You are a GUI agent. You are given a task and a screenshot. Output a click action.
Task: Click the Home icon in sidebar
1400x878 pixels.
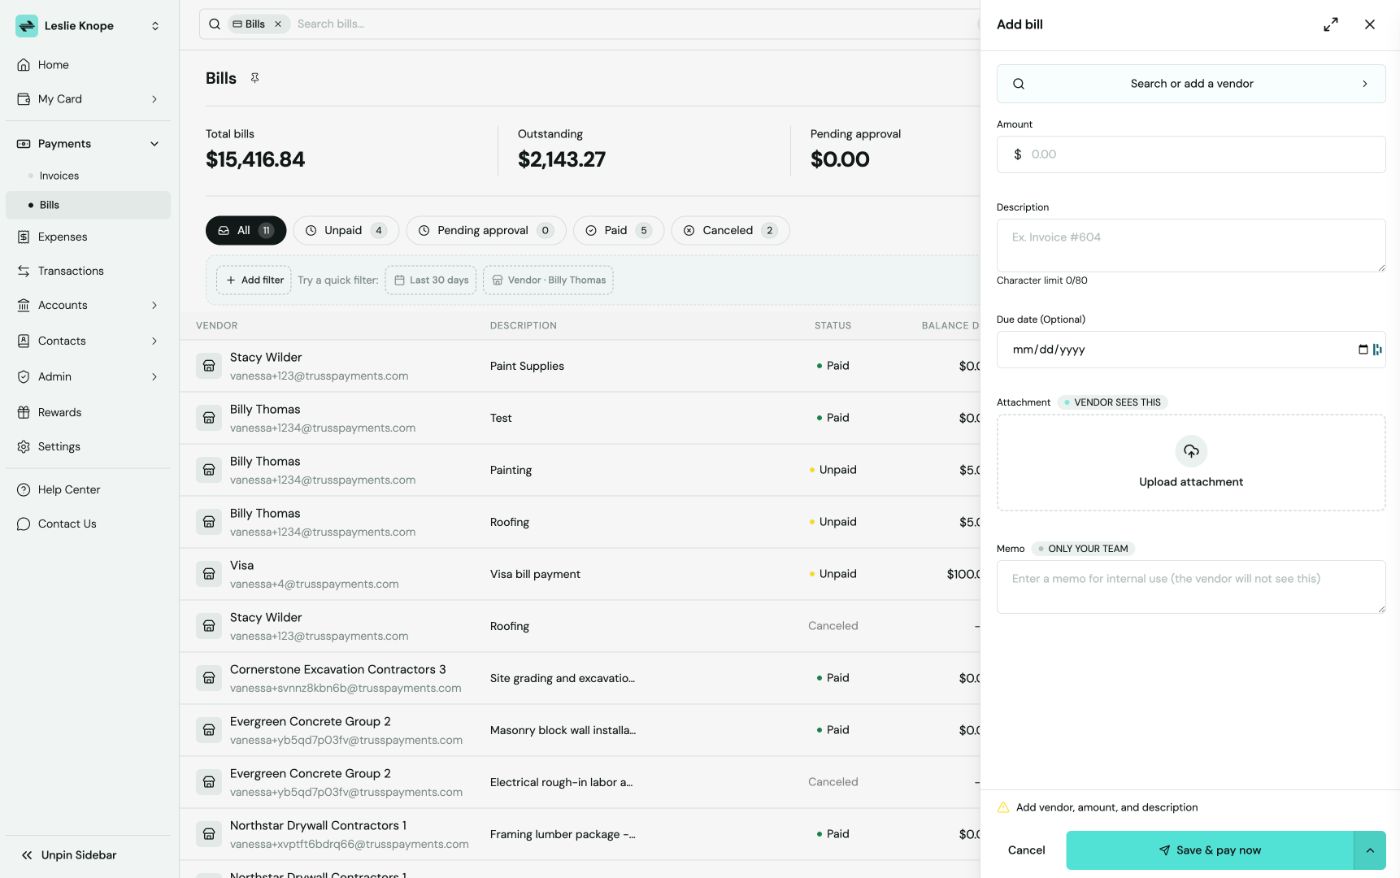click(24, 65)
